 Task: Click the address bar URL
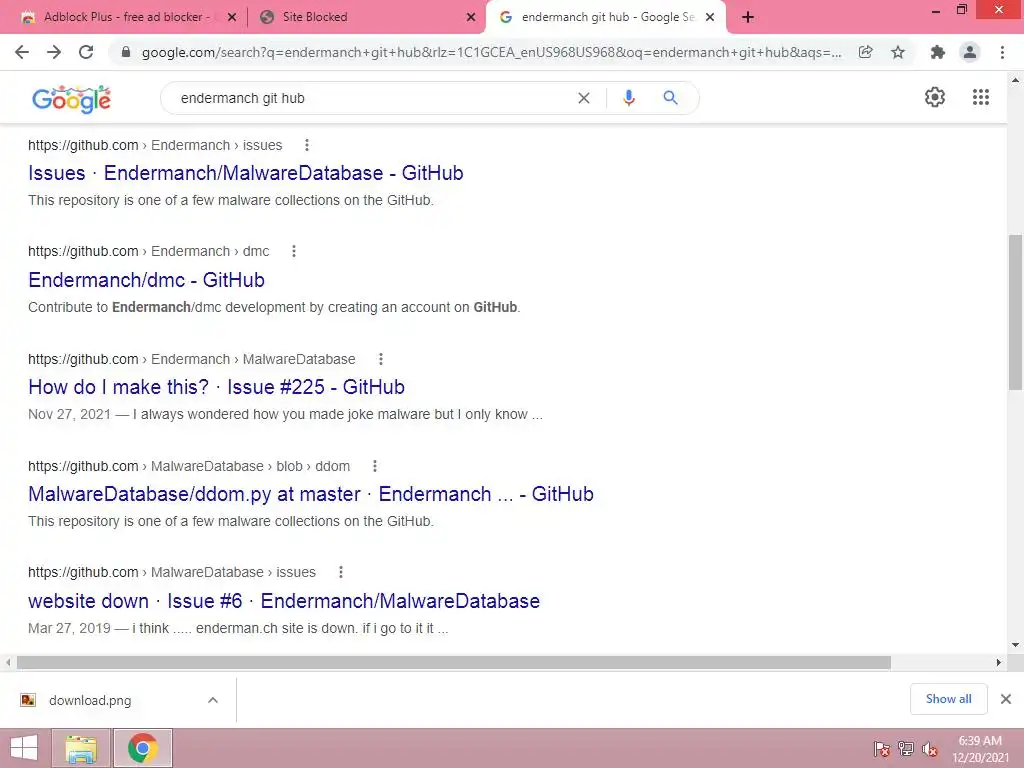(492, 52)
